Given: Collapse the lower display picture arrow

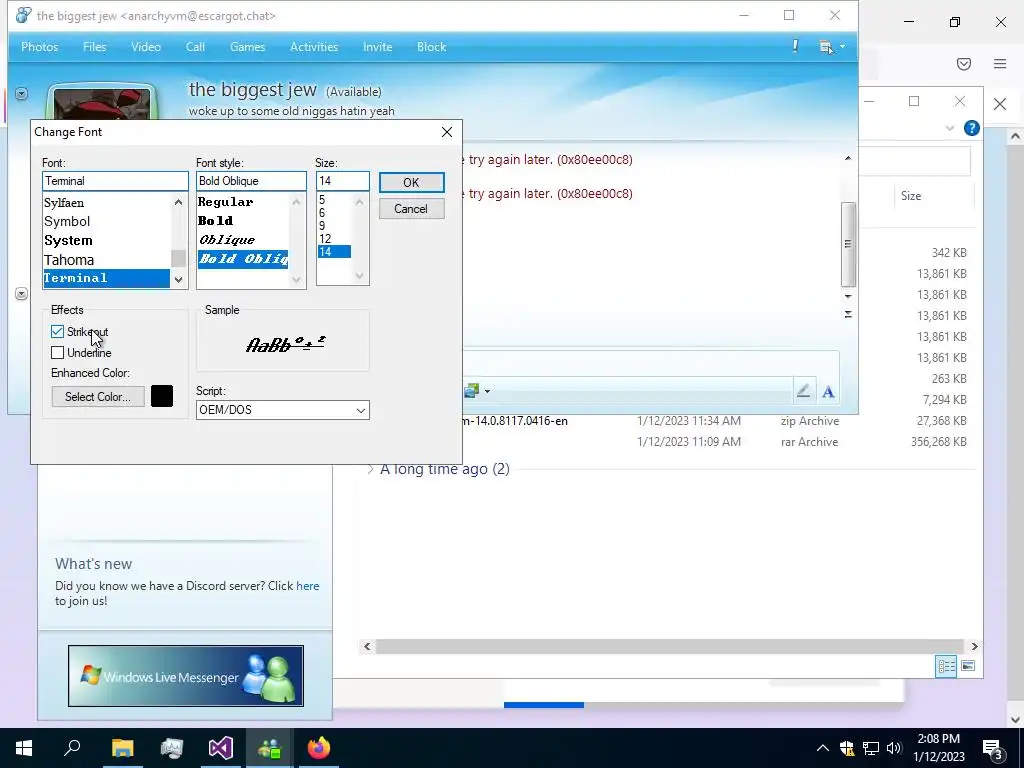Looking at the screenshot, I should point(22,294).
